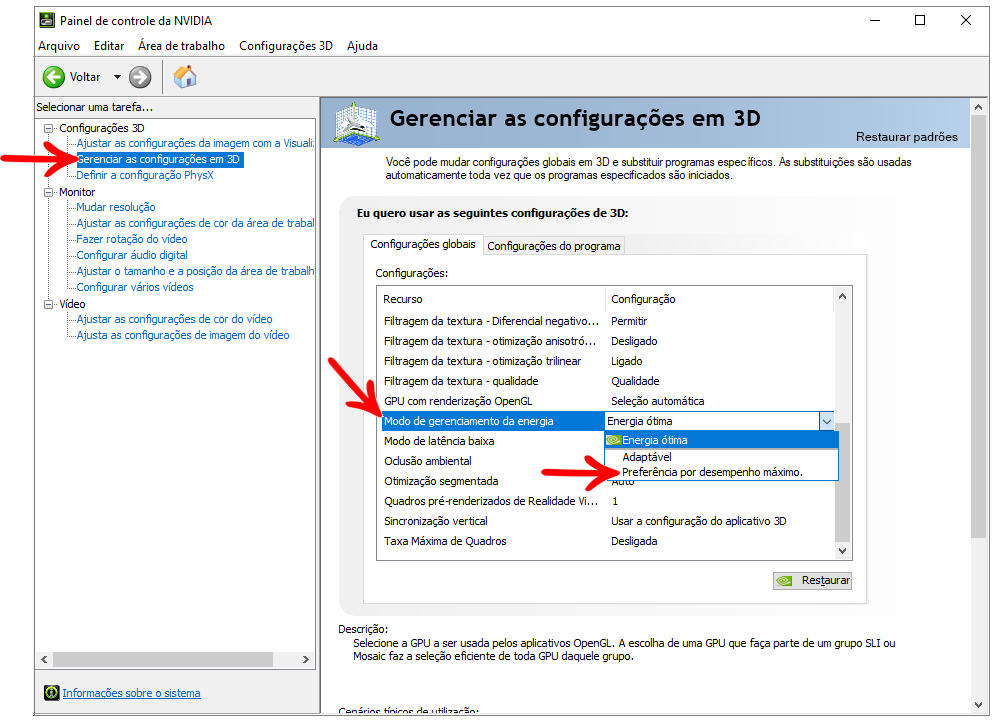
Task: Switch to Configurações globais tab
Action: (422, 245)
